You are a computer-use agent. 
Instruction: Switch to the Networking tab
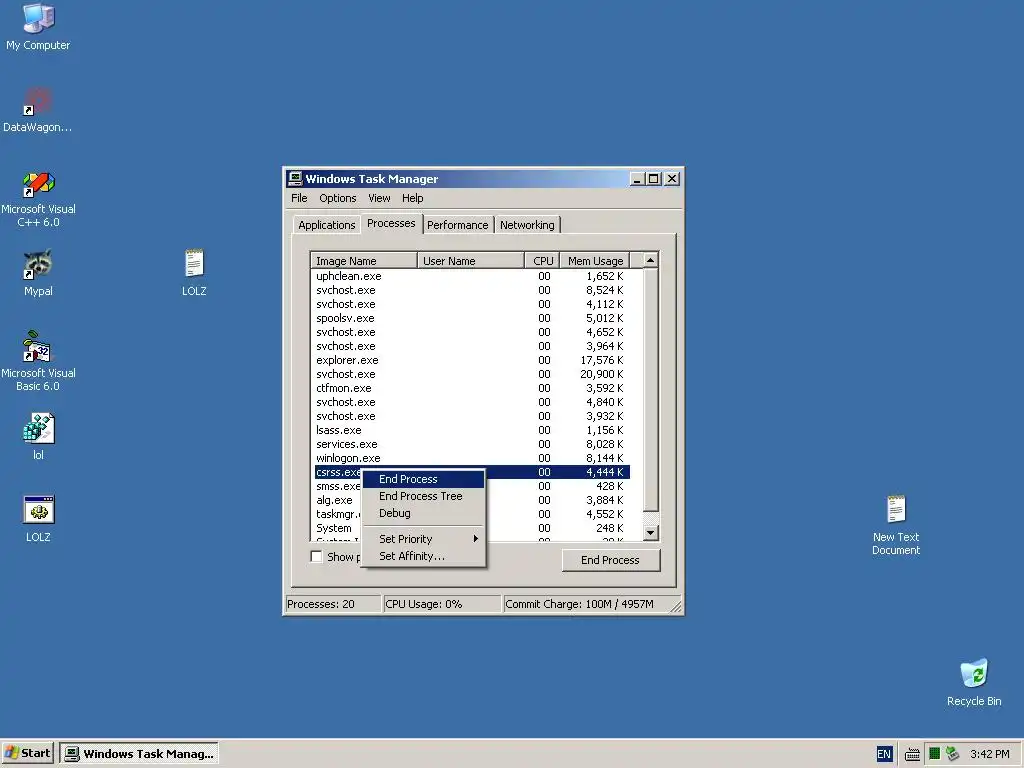coord(527,225)
